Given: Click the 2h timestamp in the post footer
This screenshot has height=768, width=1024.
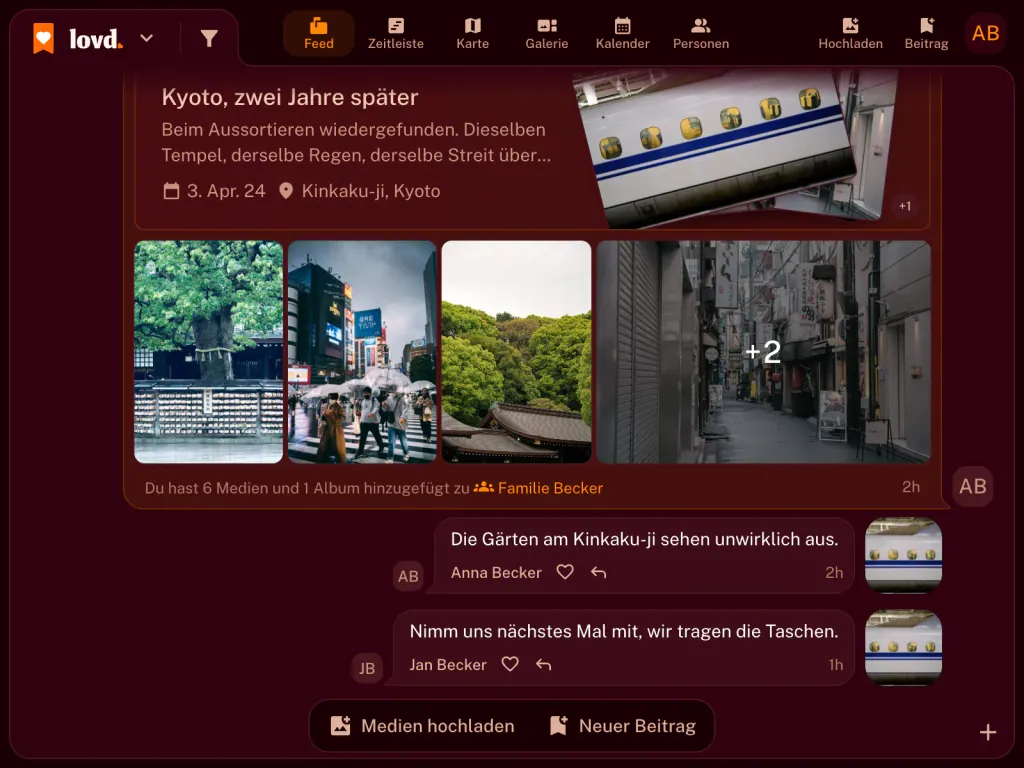Looking at the screenshot, I should coord(911,487).
